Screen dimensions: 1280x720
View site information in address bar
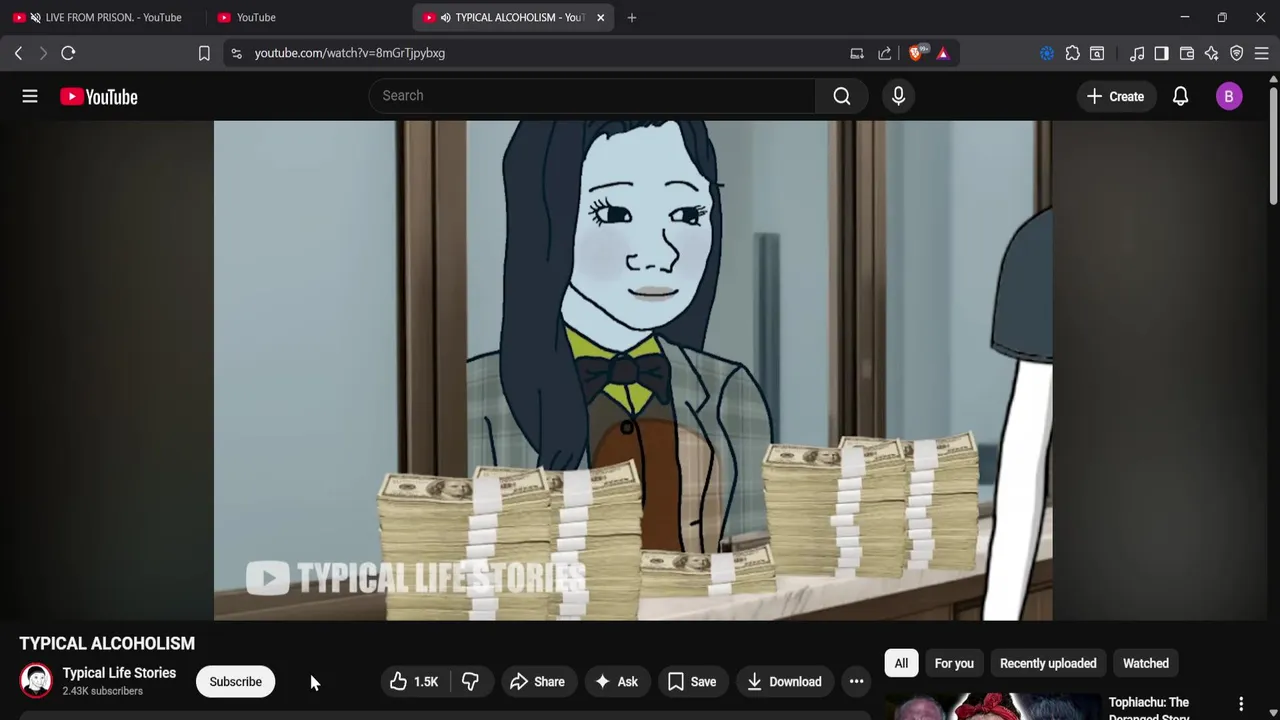(236, 53)
